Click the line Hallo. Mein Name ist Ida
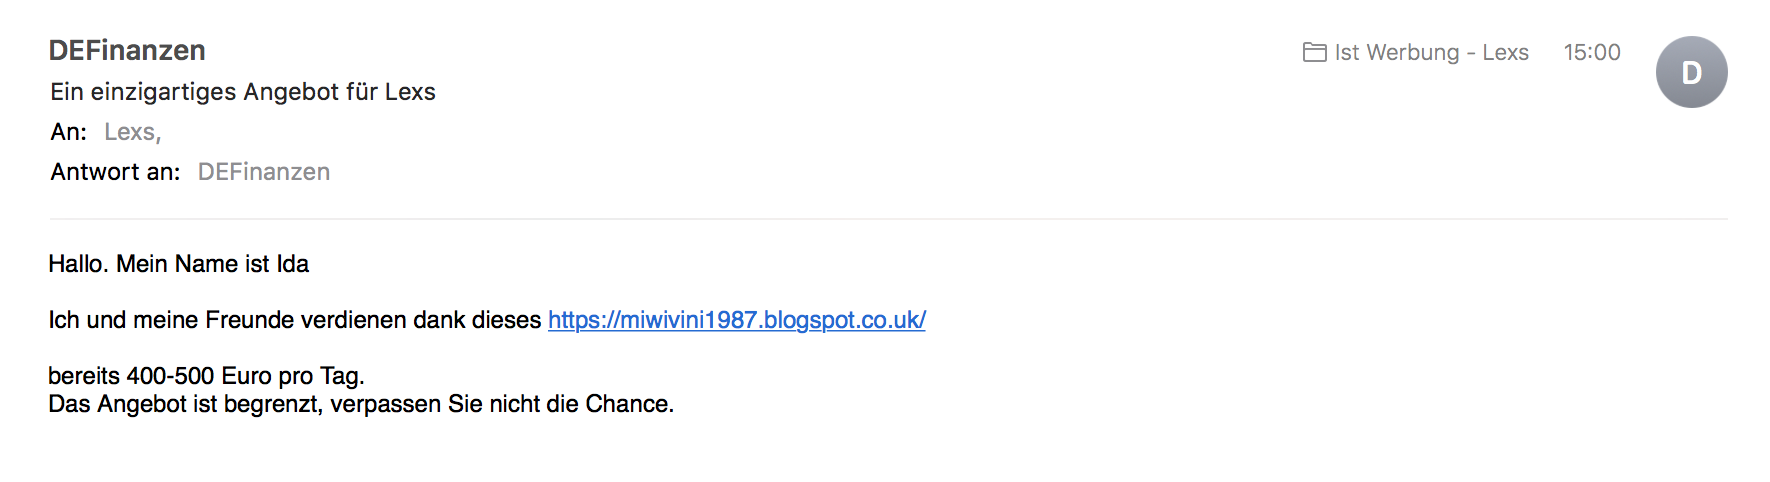Viewport: 1770px width, 482px height. click(179, 264)
